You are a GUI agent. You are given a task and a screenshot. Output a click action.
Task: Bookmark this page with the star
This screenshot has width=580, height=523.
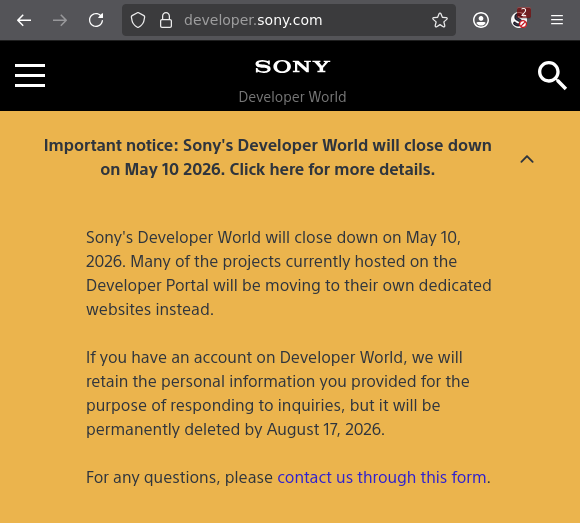[440, 20]
